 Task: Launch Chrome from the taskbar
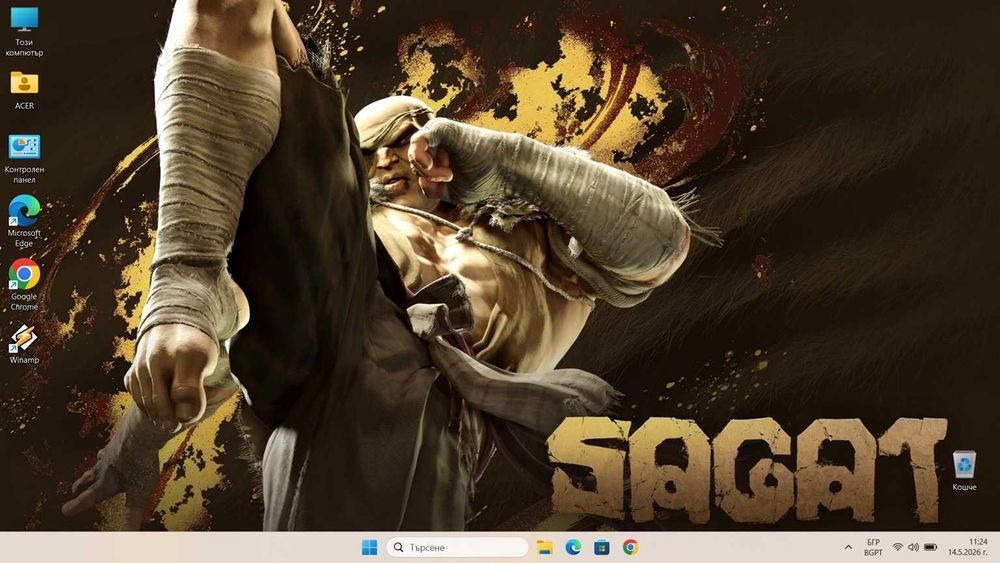pos(630,547)
